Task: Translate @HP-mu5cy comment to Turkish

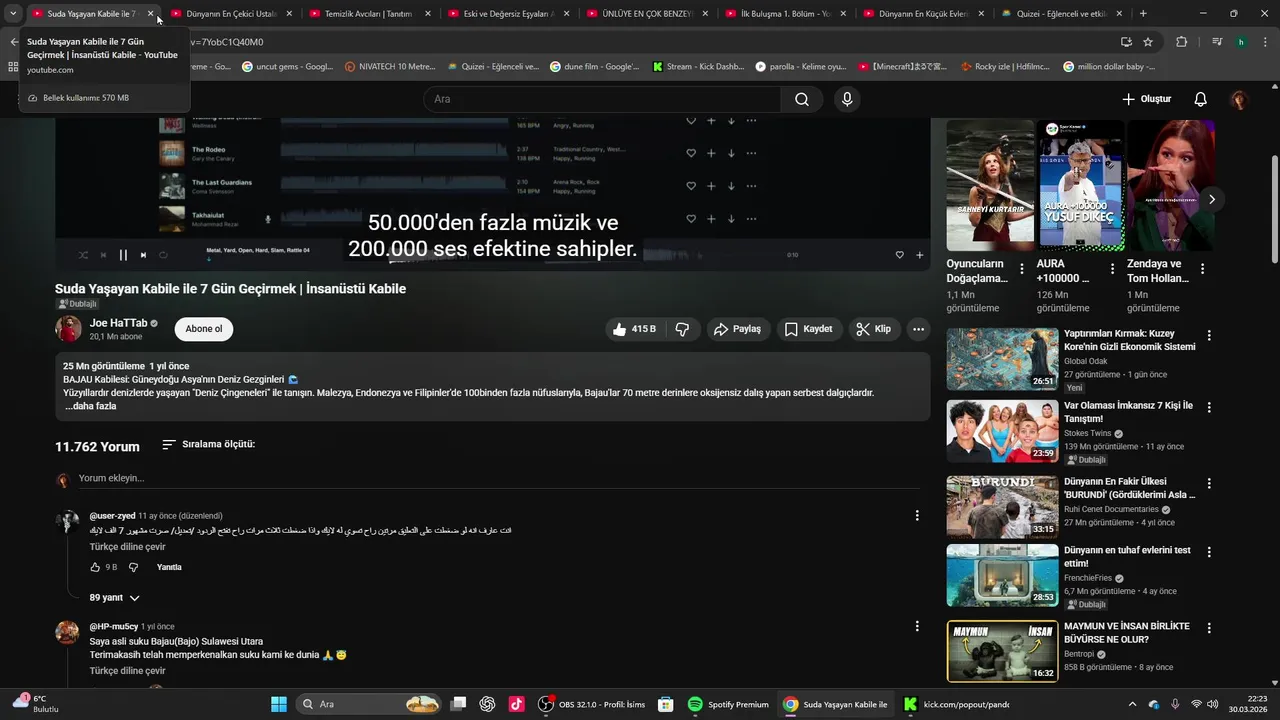Action: coord(127,671)
